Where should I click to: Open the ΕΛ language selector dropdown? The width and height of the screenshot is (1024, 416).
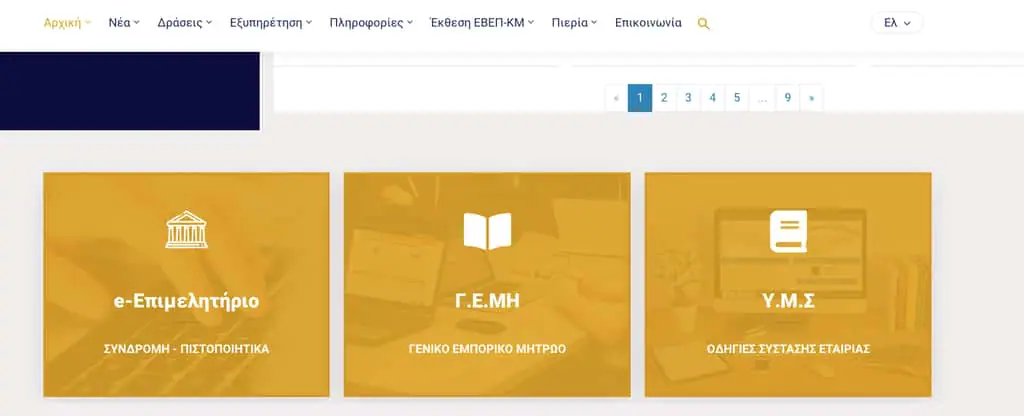(896, 22)
